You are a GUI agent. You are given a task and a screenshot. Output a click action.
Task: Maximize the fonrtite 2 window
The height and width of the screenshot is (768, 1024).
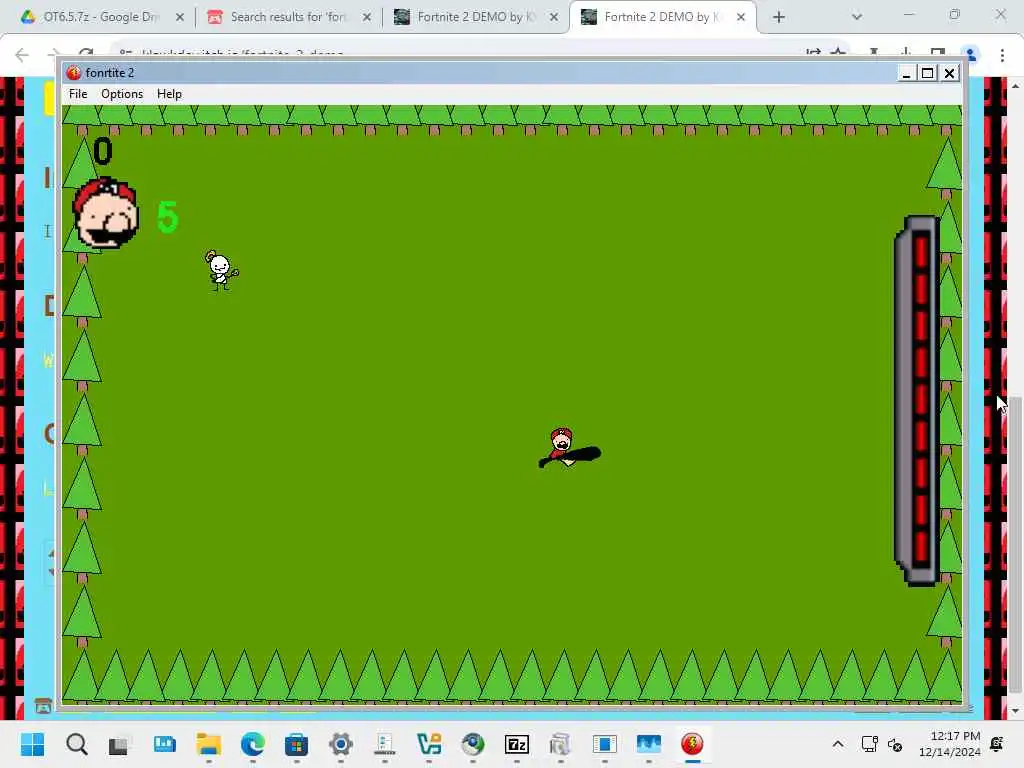tap(927, 73)
